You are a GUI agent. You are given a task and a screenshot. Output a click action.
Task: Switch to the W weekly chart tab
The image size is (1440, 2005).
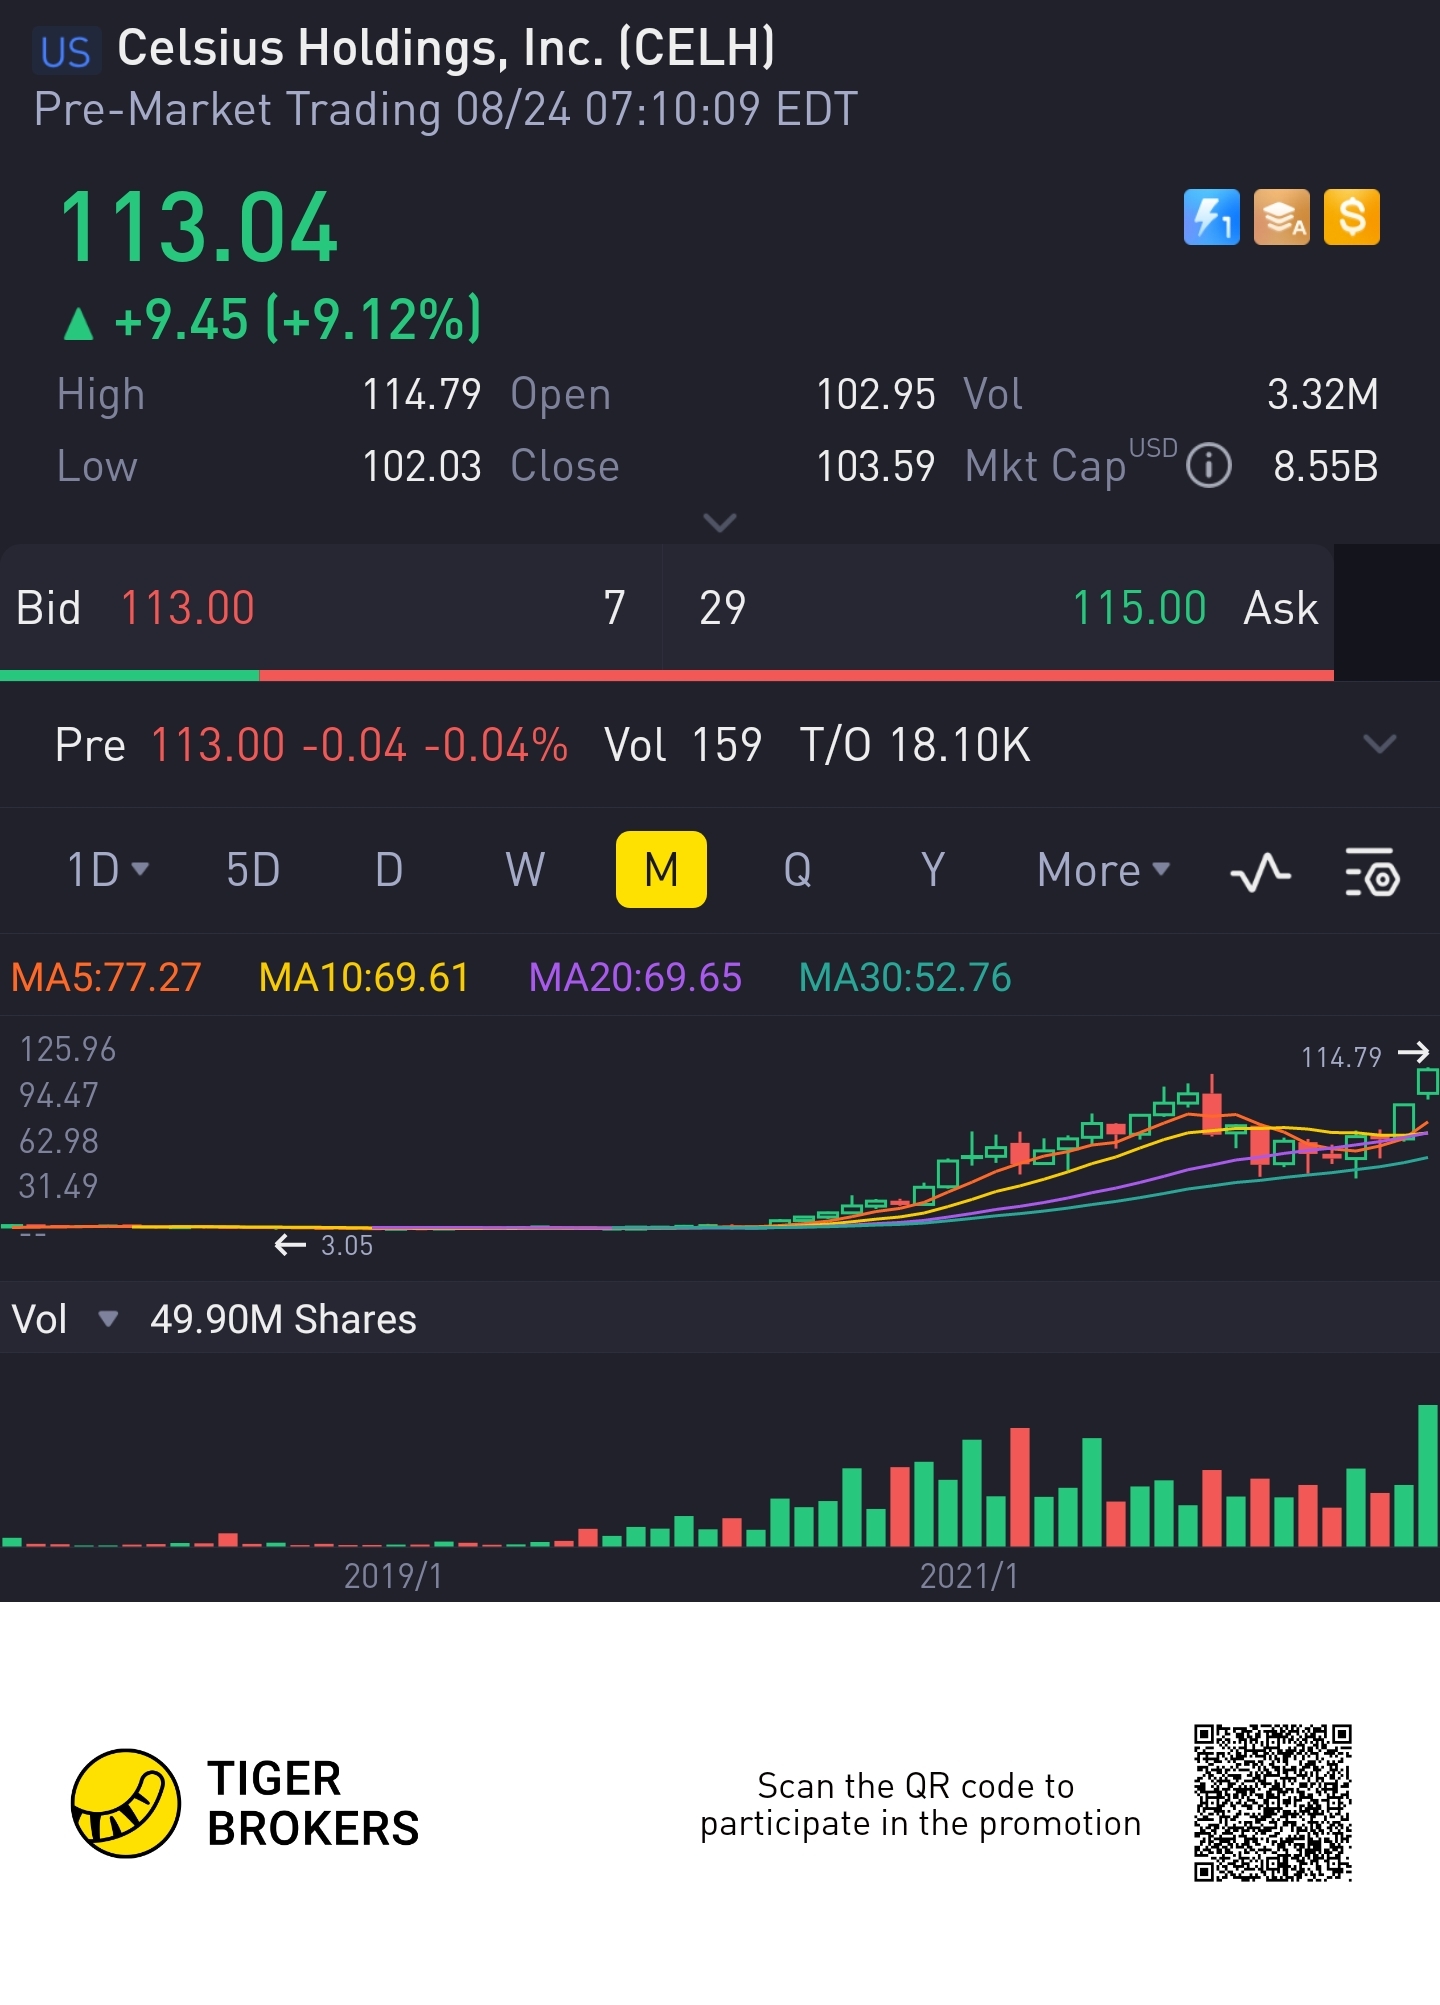point(525,870)
